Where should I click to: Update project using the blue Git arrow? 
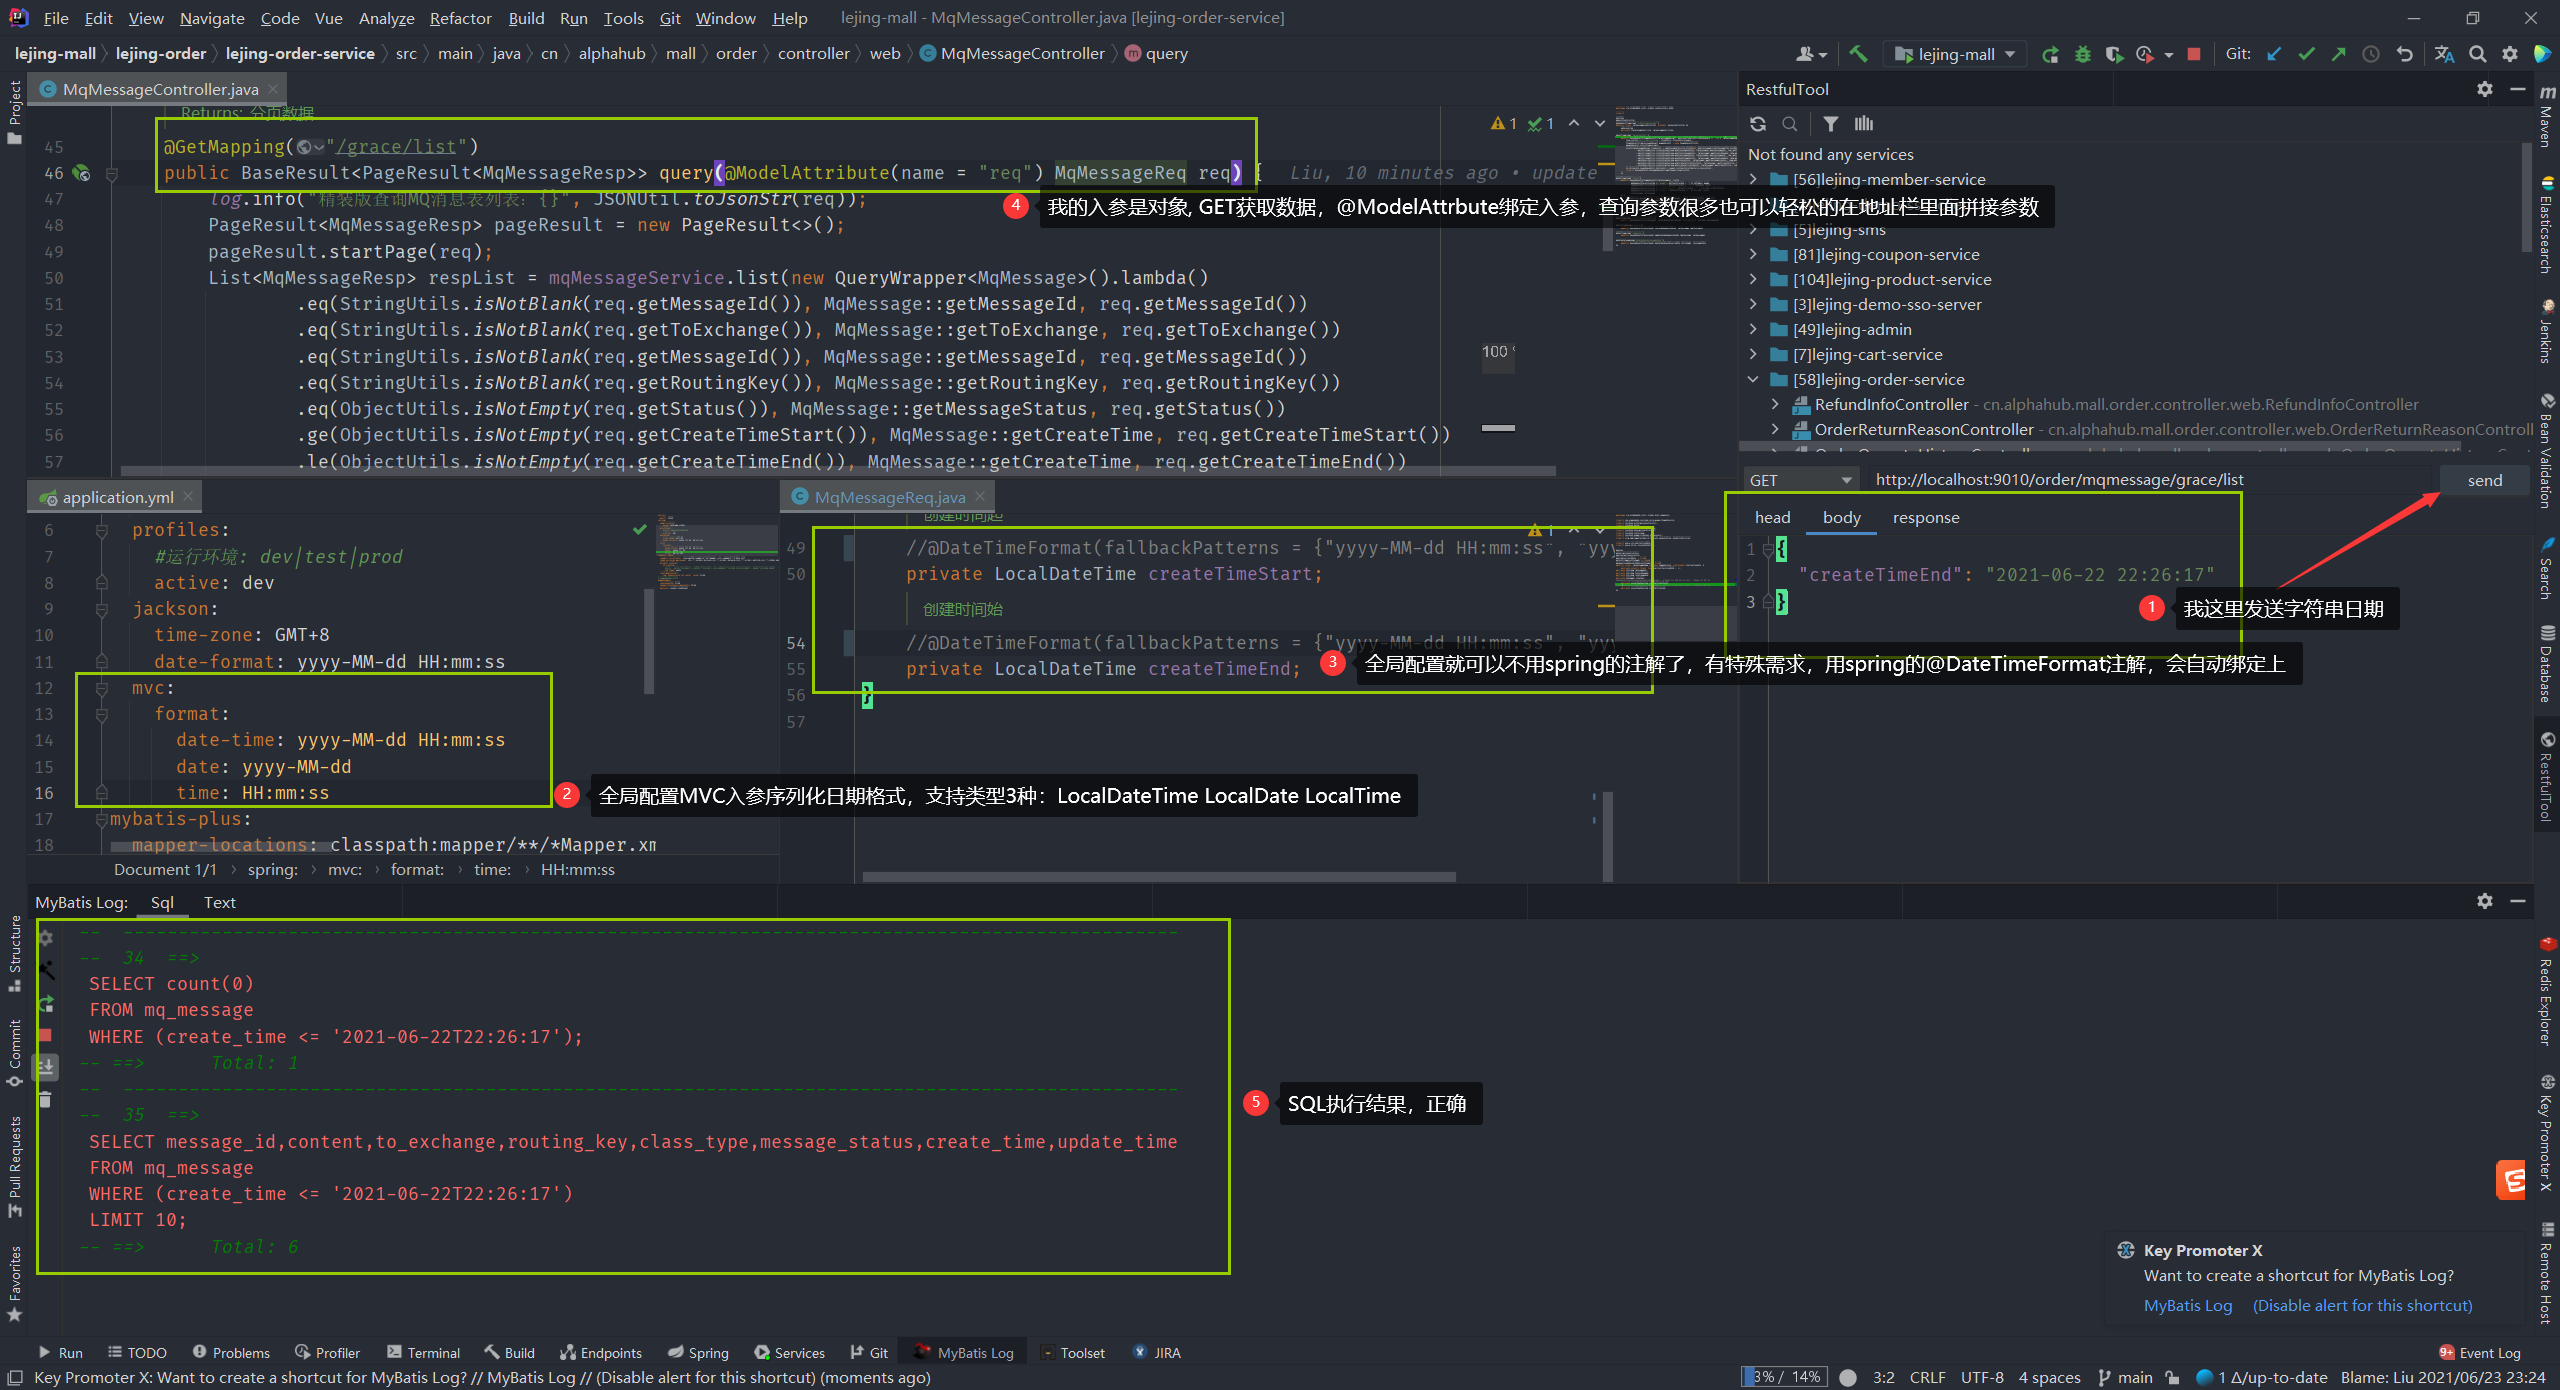[x=2274, y=54]
